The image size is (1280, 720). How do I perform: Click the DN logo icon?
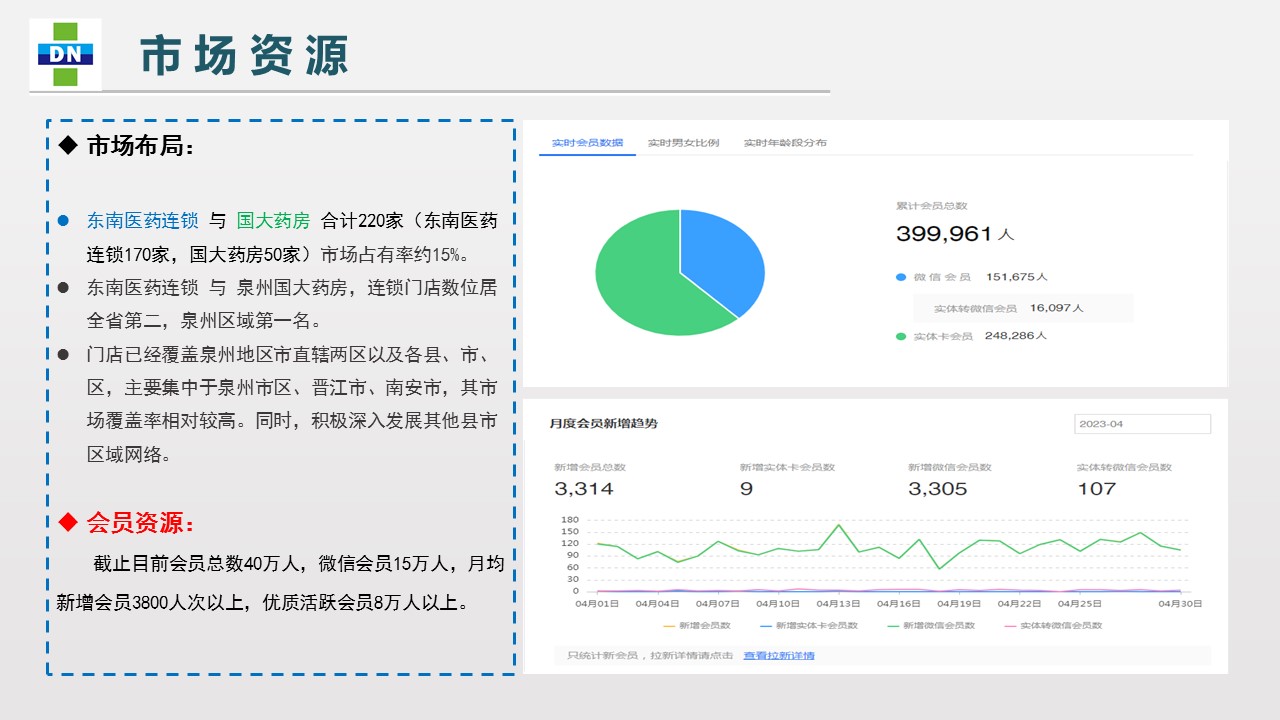click(65, 54)
